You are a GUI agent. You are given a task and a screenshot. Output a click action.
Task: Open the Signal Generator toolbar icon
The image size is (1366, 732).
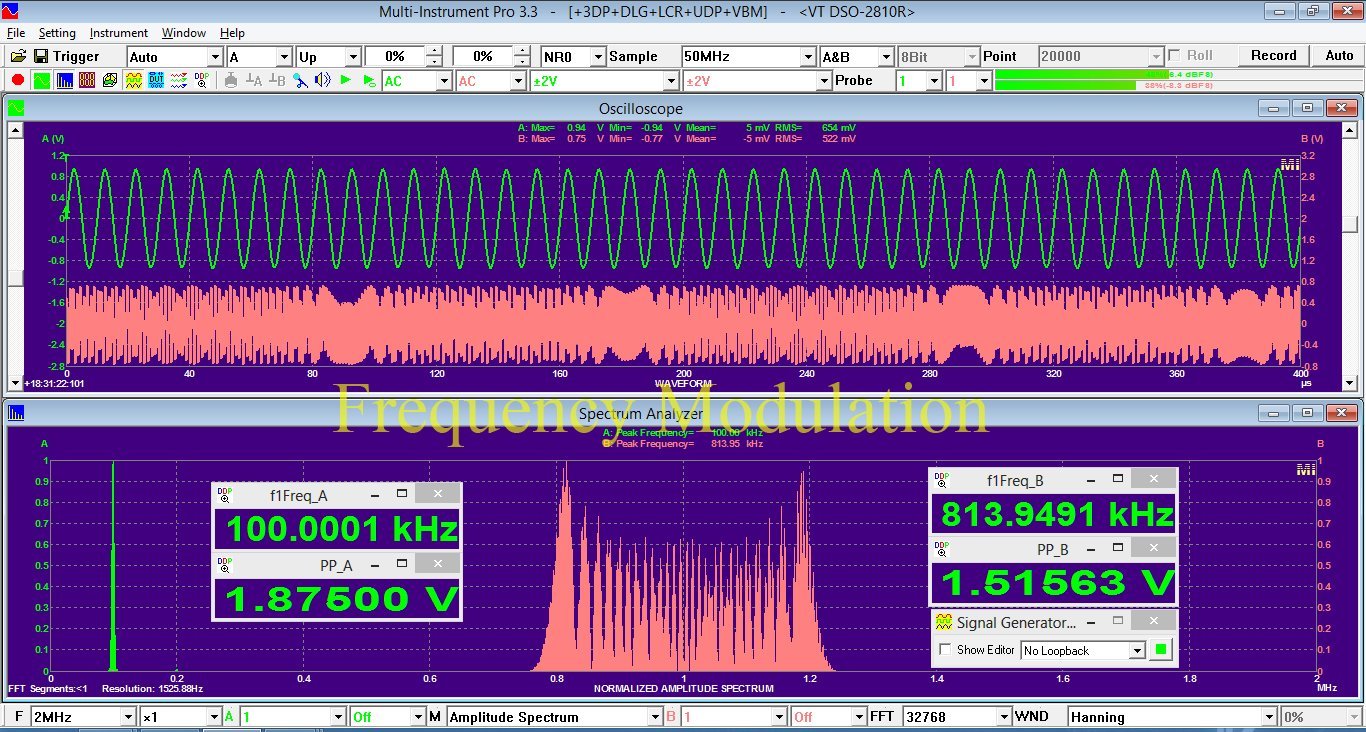133,81
